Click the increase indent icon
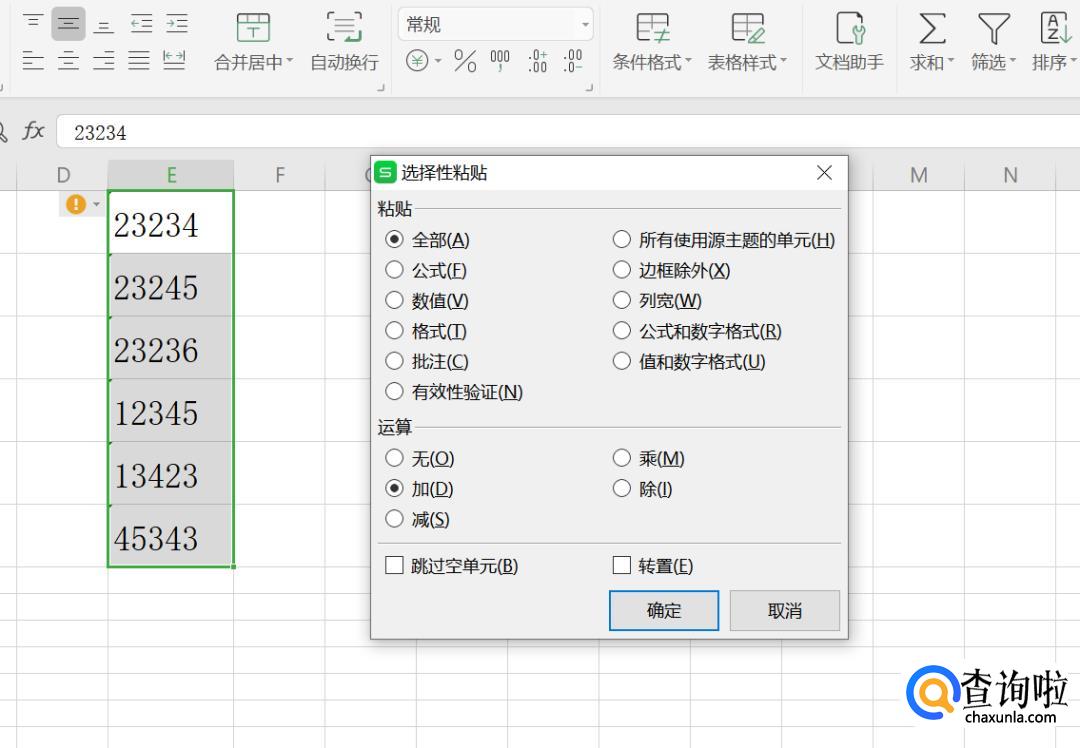 click(x=176, y=24)
